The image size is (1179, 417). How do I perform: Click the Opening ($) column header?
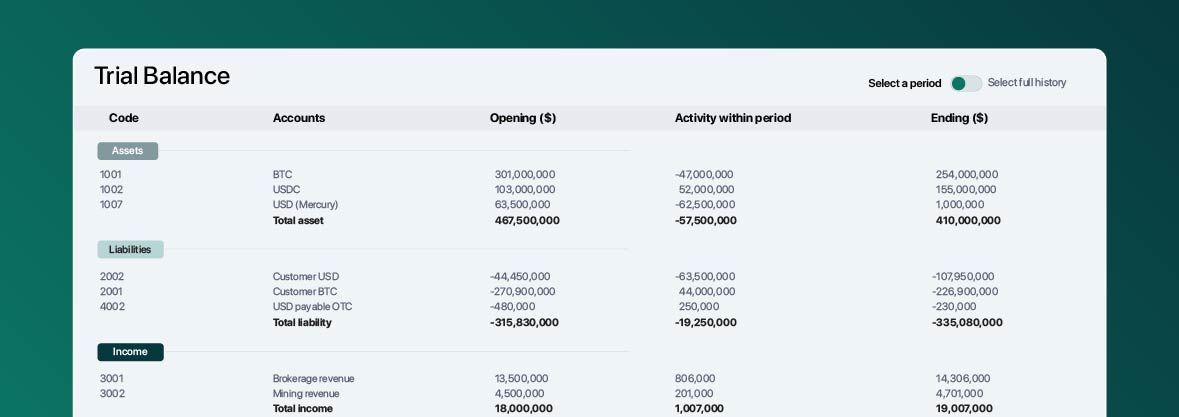coord(522,118)
